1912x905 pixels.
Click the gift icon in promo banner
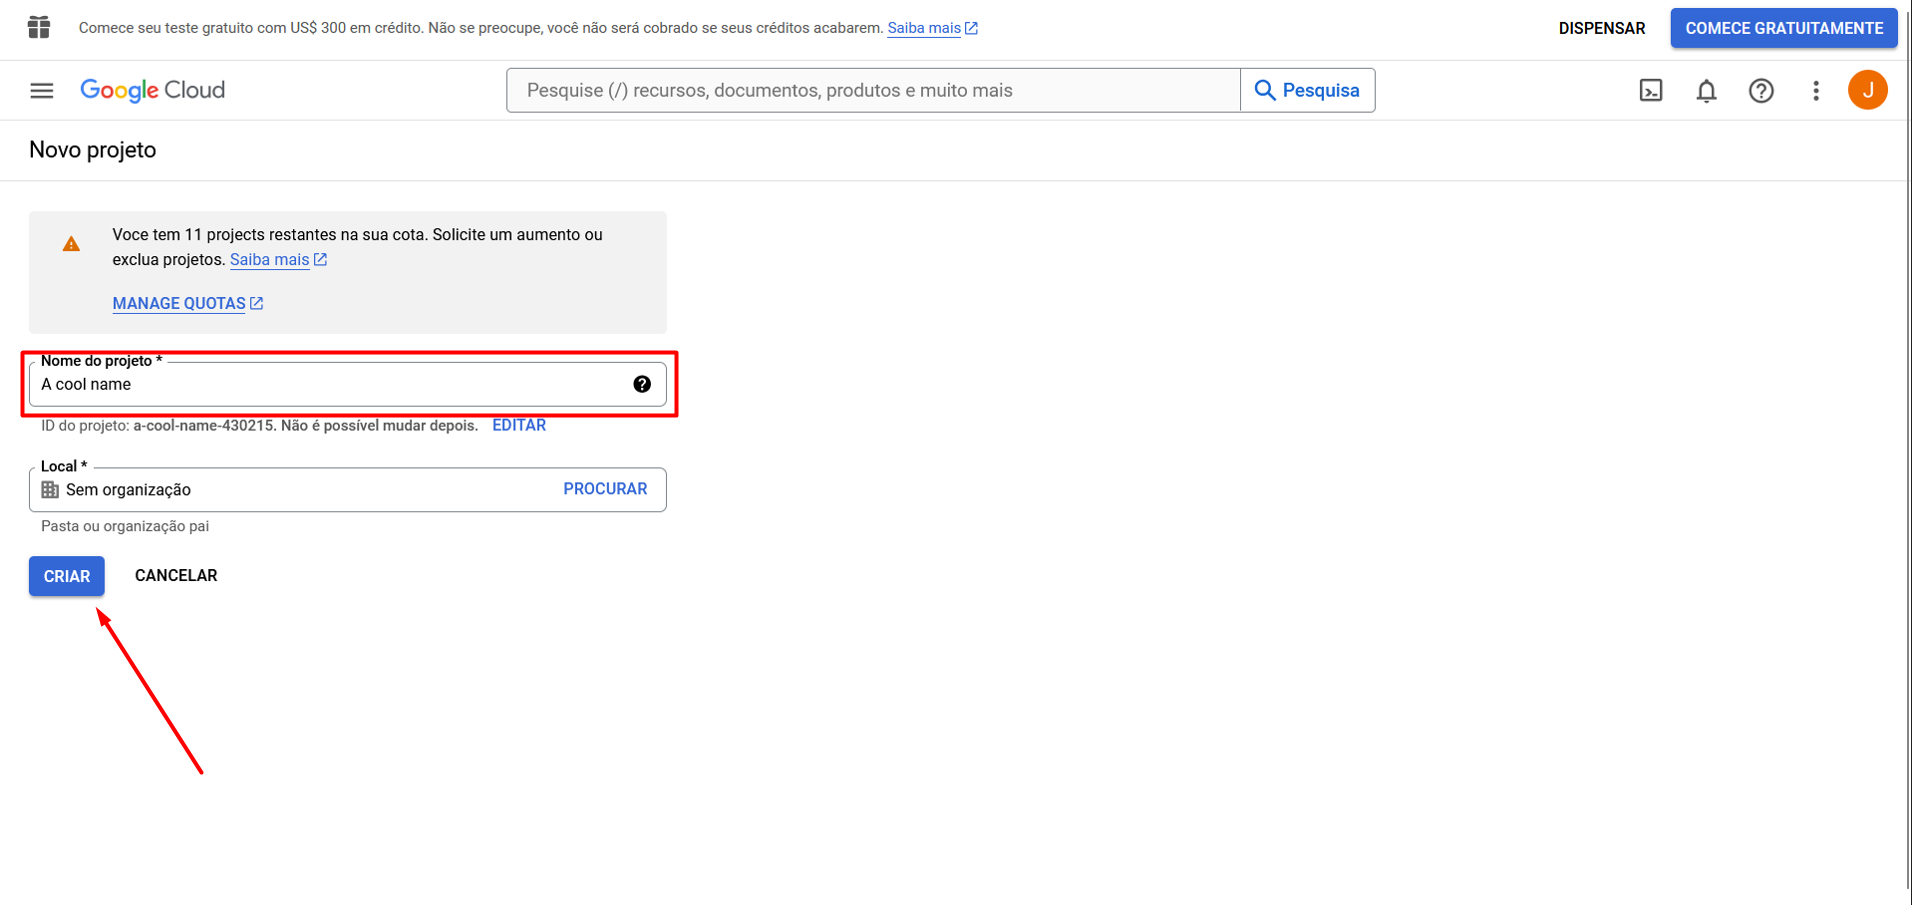39,28
